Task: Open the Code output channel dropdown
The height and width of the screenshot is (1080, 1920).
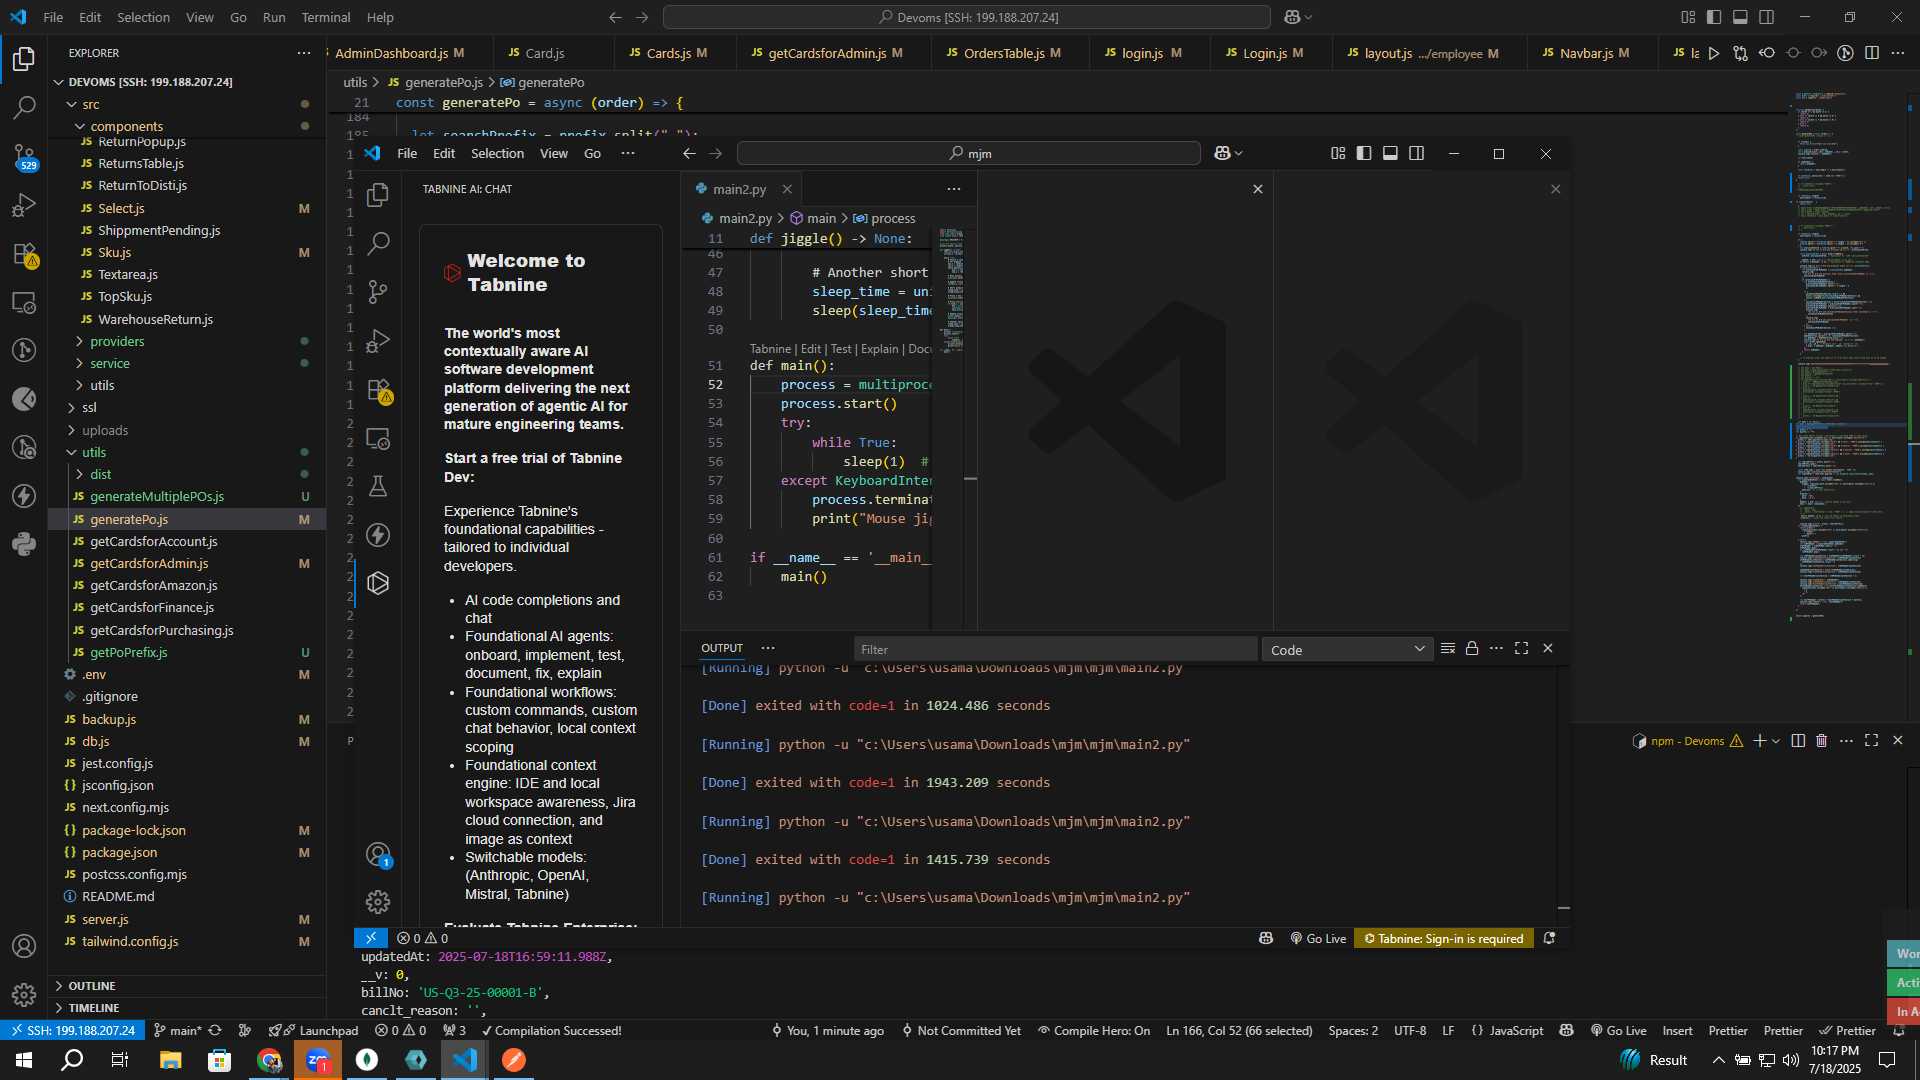Action: pos(1347,649)
